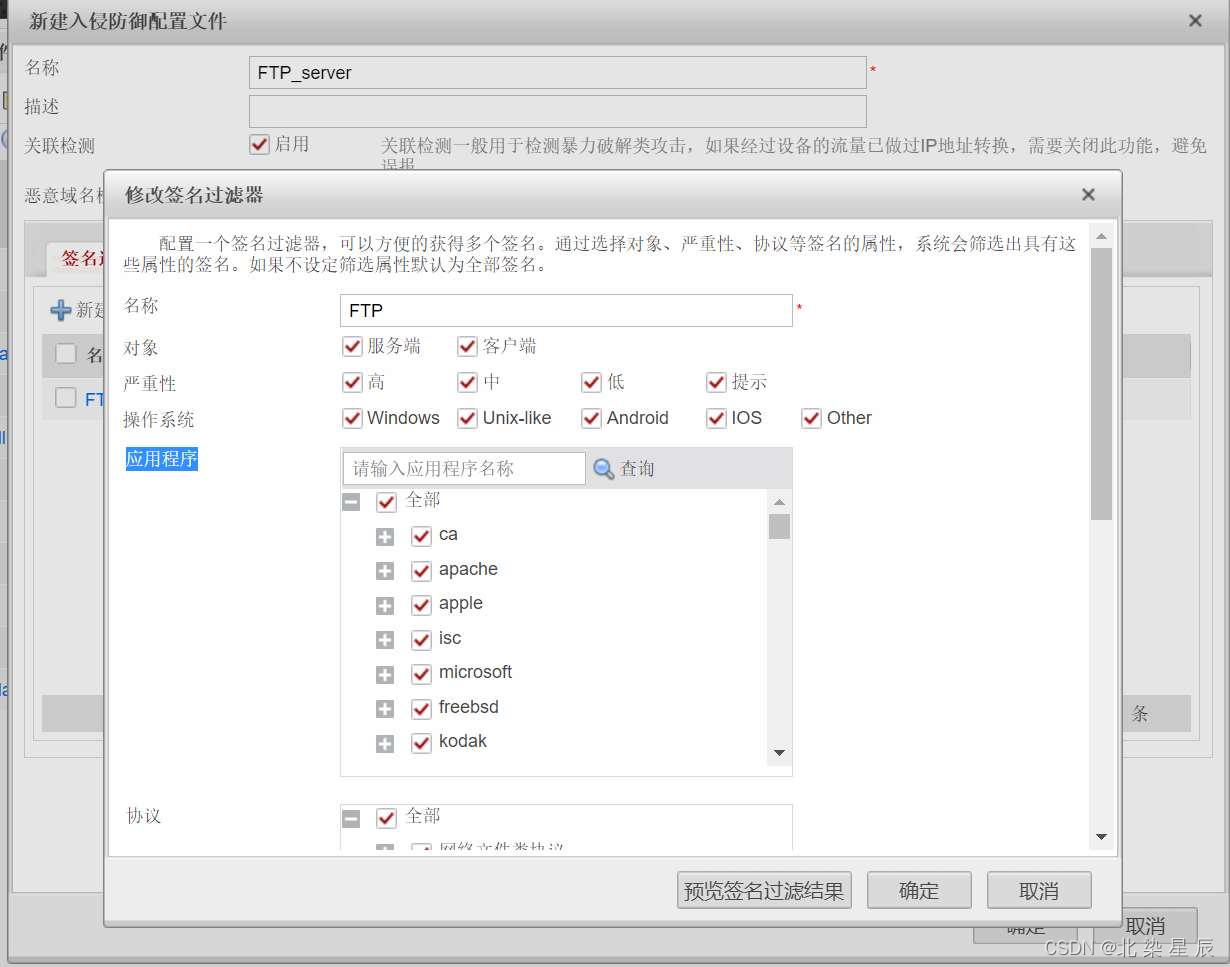Toggle the kodak application checkbox

tap(421, 743)
